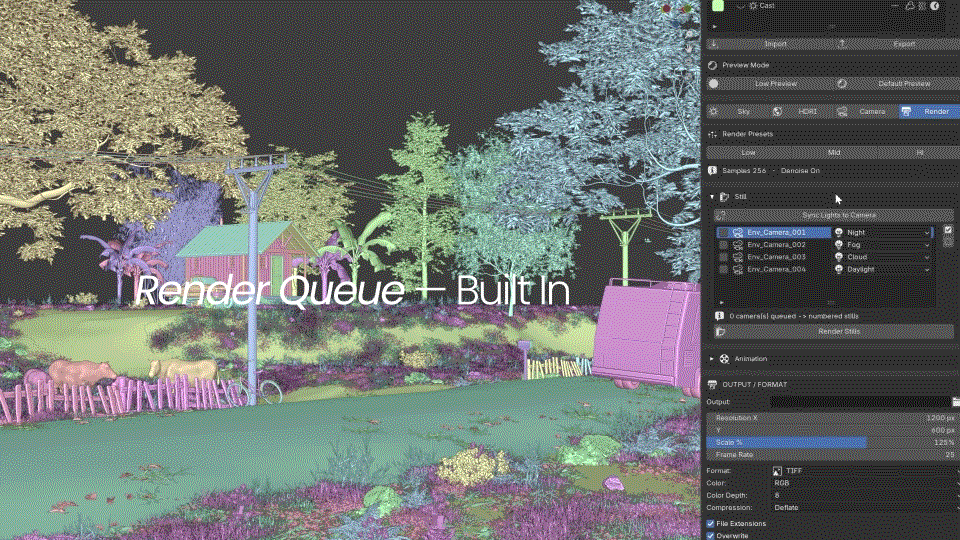Click the Export button

coord(896,44)
